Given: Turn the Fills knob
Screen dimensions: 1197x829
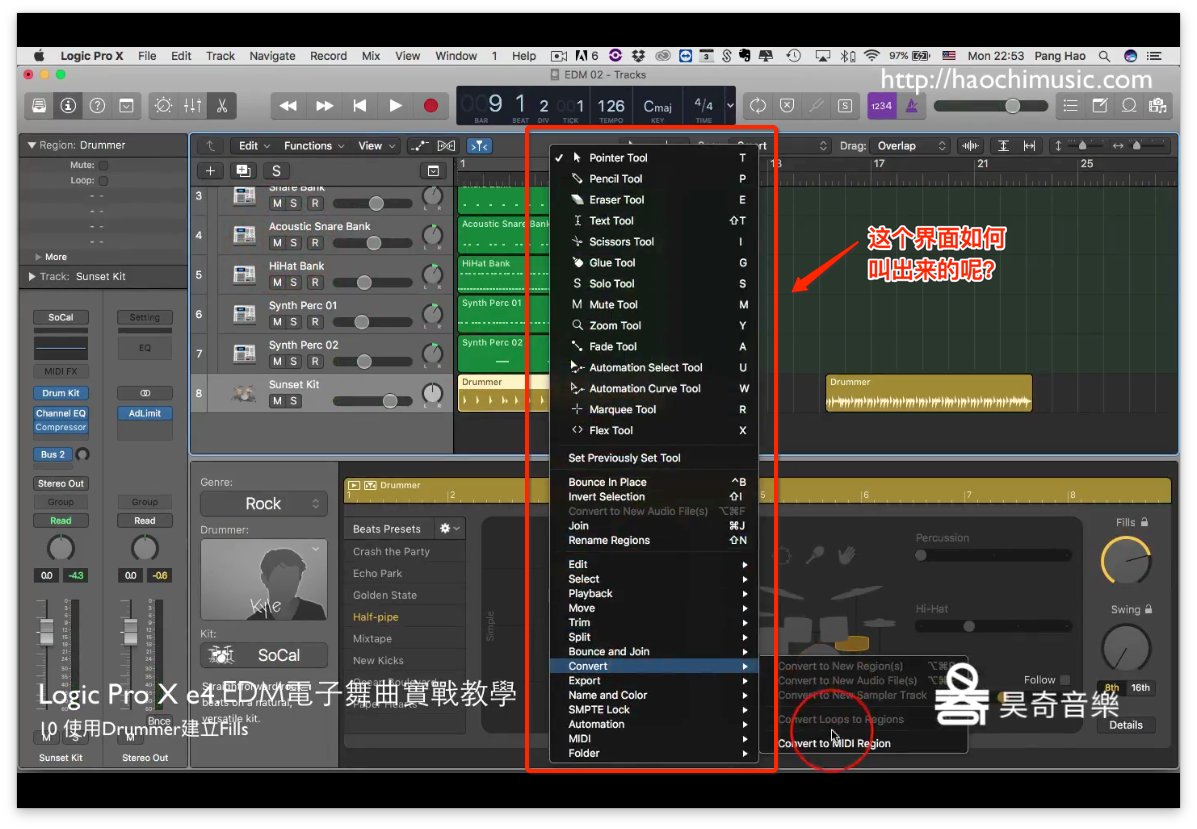Looking at the screenshot, I should (1126, 561).
